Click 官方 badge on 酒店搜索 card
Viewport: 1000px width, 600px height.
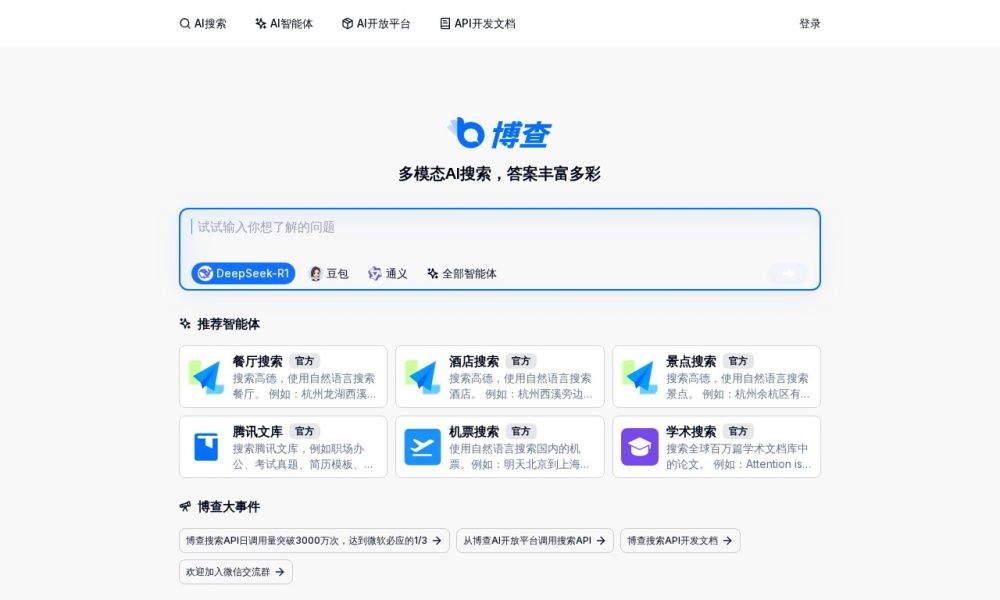[x=520, y=361]
